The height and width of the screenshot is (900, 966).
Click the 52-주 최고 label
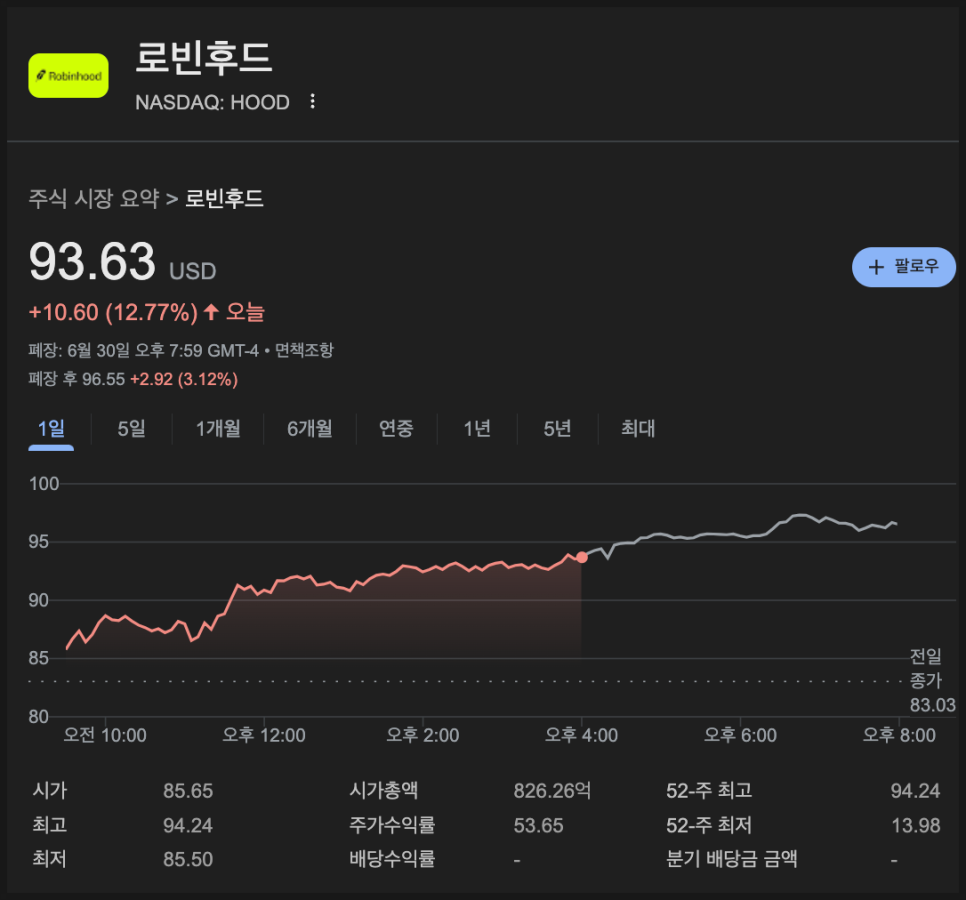709,791
